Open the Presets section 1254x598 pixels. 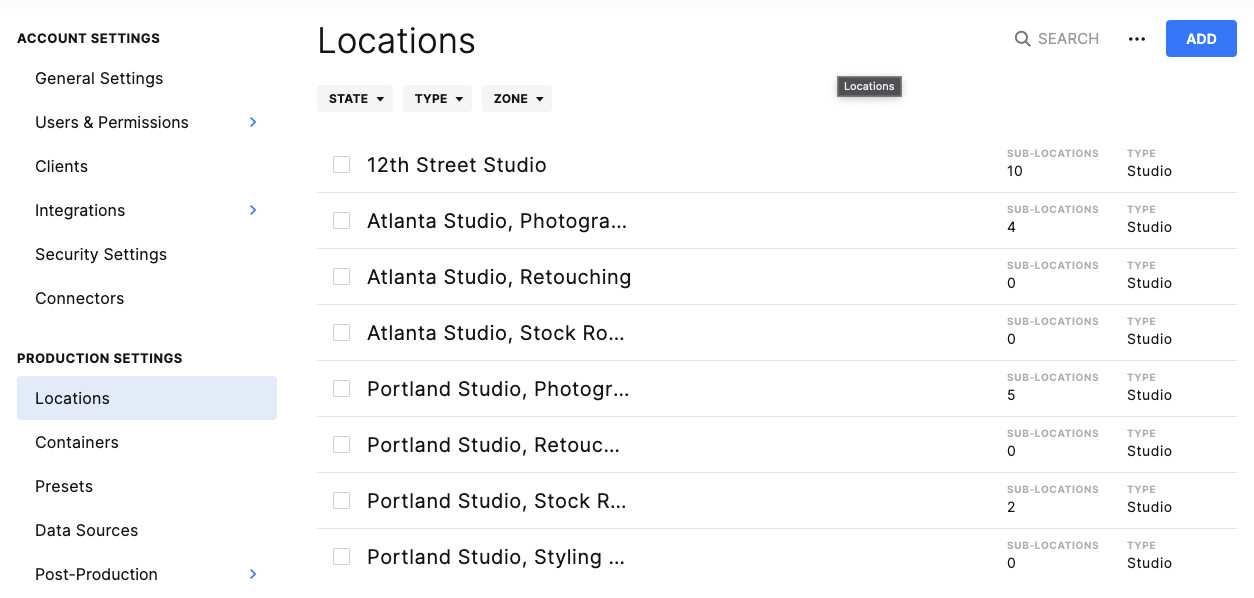coord(63,486)
